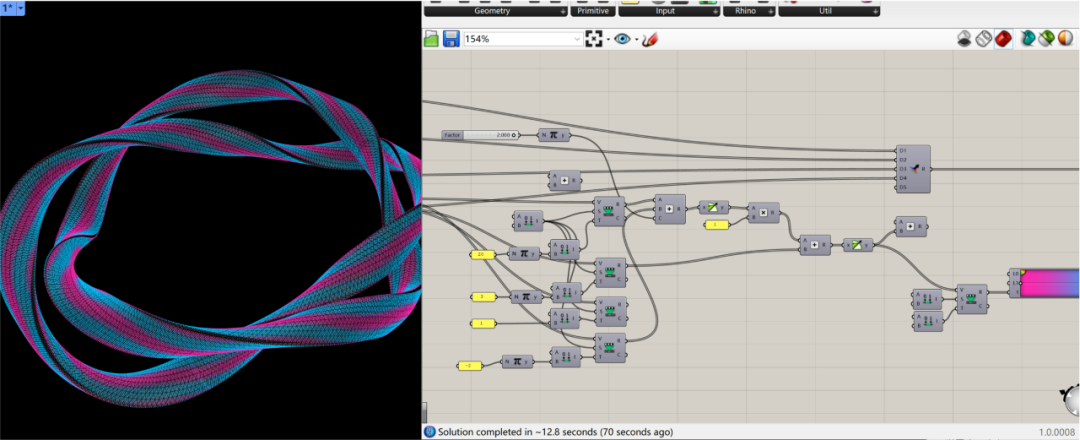
Task: Click the viewport tab labeled 1*
Action: tap(12, 7)
